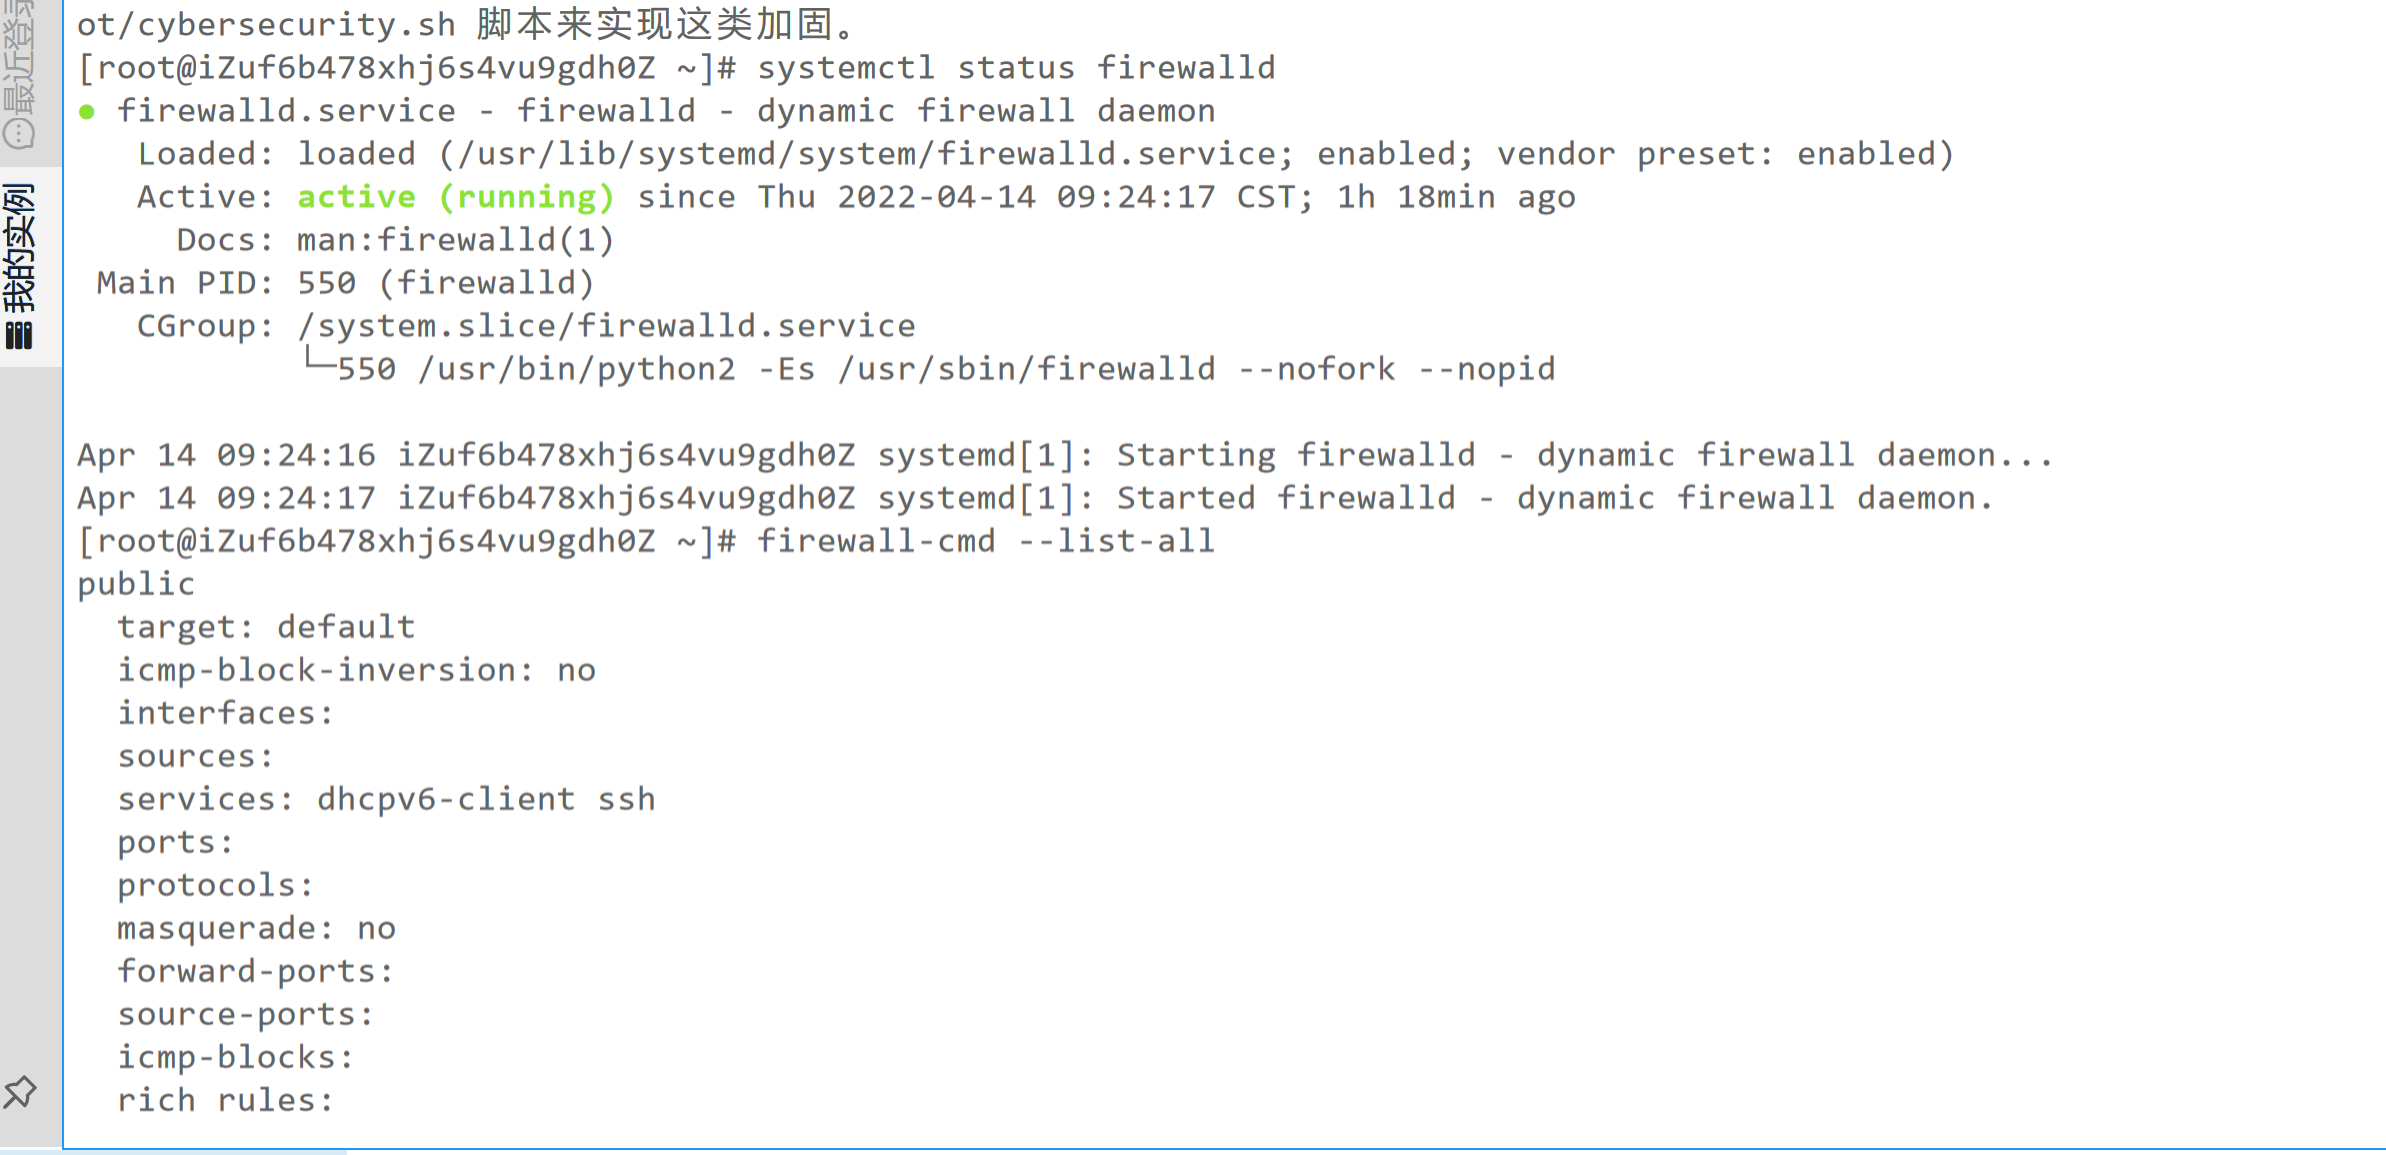This screenshot has height=1155, width=2386.
Task: Click the instances icon beside 我的实例
Action: [19, 336]
